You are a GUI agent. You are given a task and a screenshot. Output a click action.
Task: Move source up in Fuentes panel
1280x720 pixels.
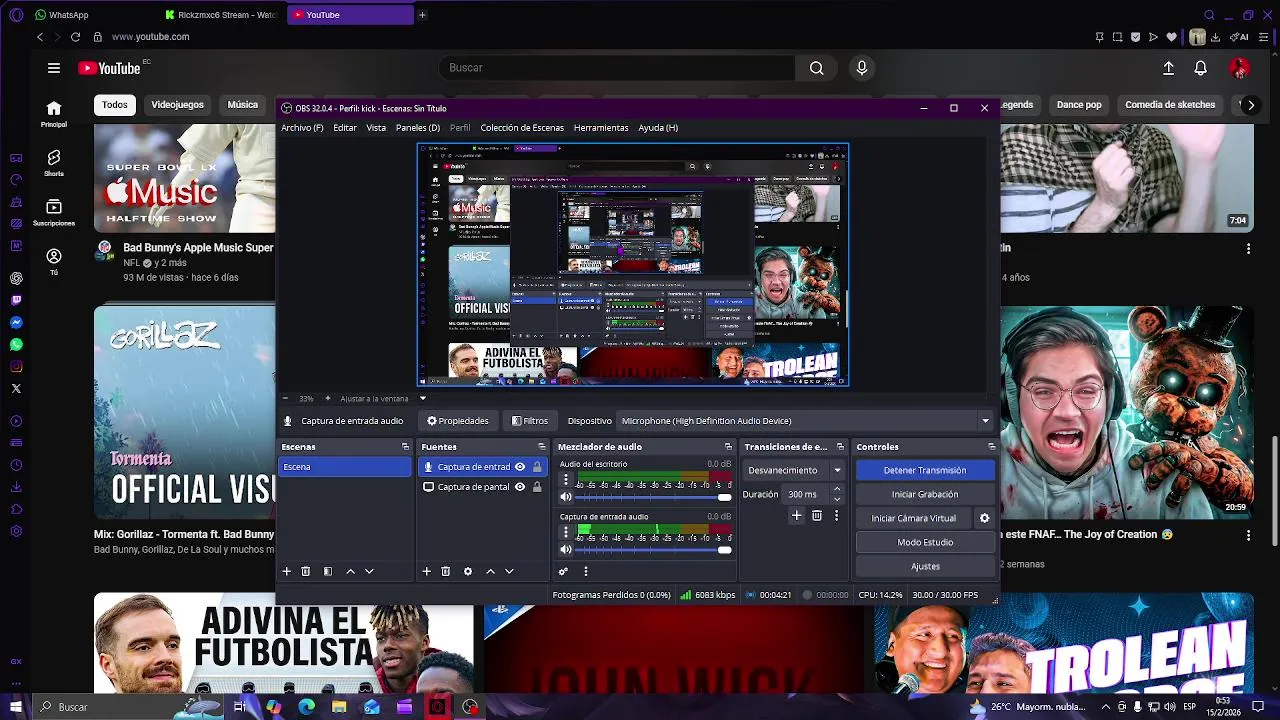[x=490, y=571]
